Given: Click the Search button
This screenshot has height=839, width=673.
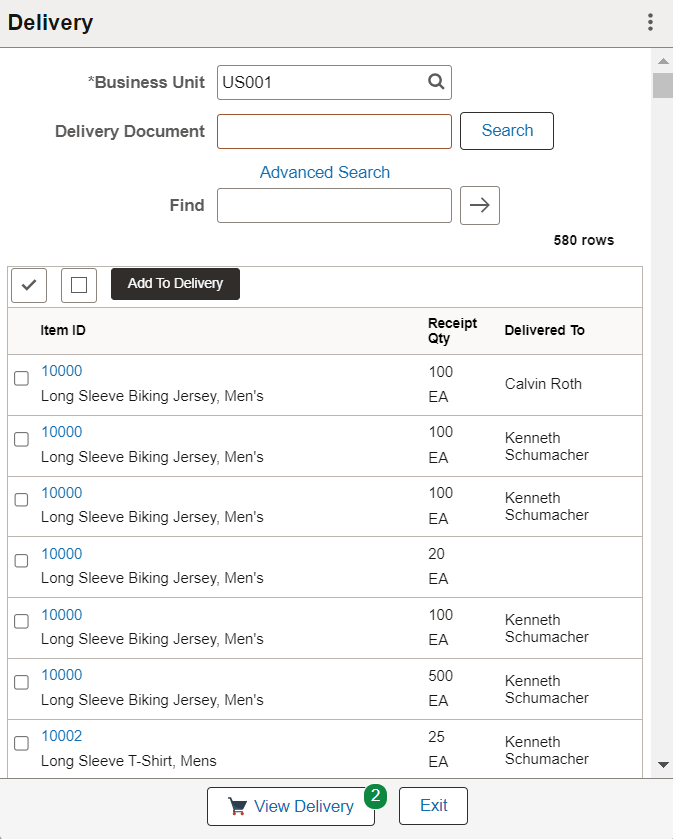Looking at the screenshot, I should pos(506,130).
